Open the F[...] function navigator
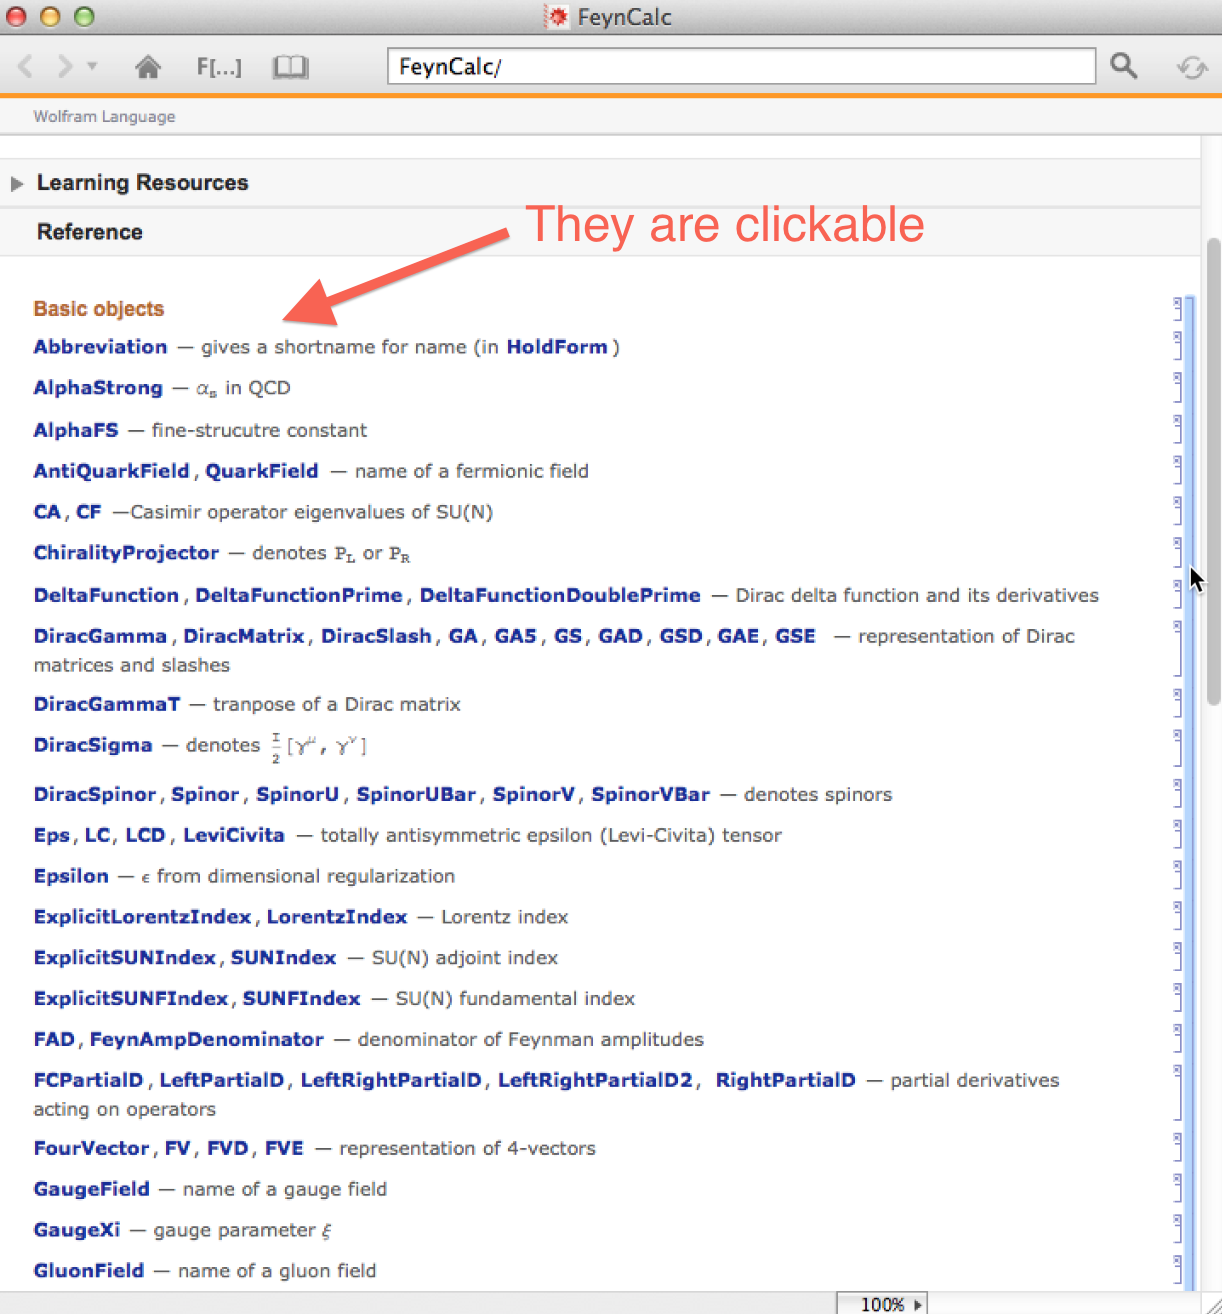This screenshot has height=1314, width=1222. (218, 67)
